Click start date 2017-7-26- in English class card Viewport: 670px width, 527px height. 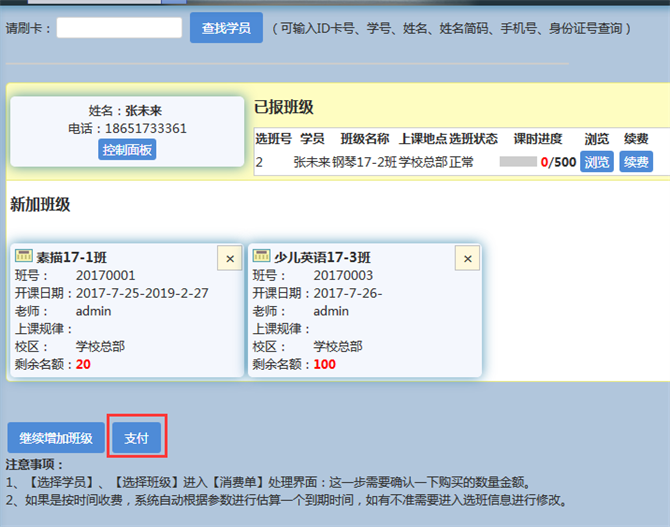(348, 293)
